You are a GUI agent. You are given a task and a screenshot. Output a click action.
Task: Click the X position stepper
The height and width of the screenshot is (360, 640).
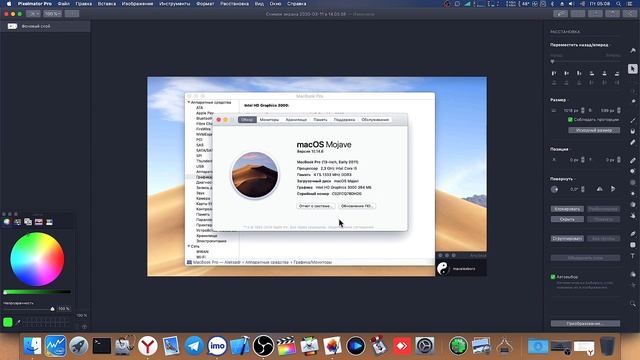(582, 160)
